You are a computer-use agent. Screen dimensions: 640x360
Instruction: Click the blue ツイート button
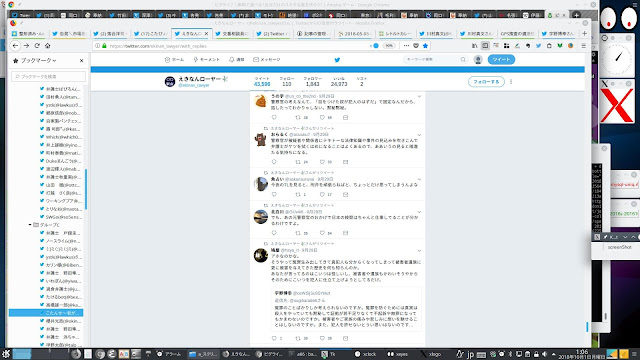click(501, 60)
